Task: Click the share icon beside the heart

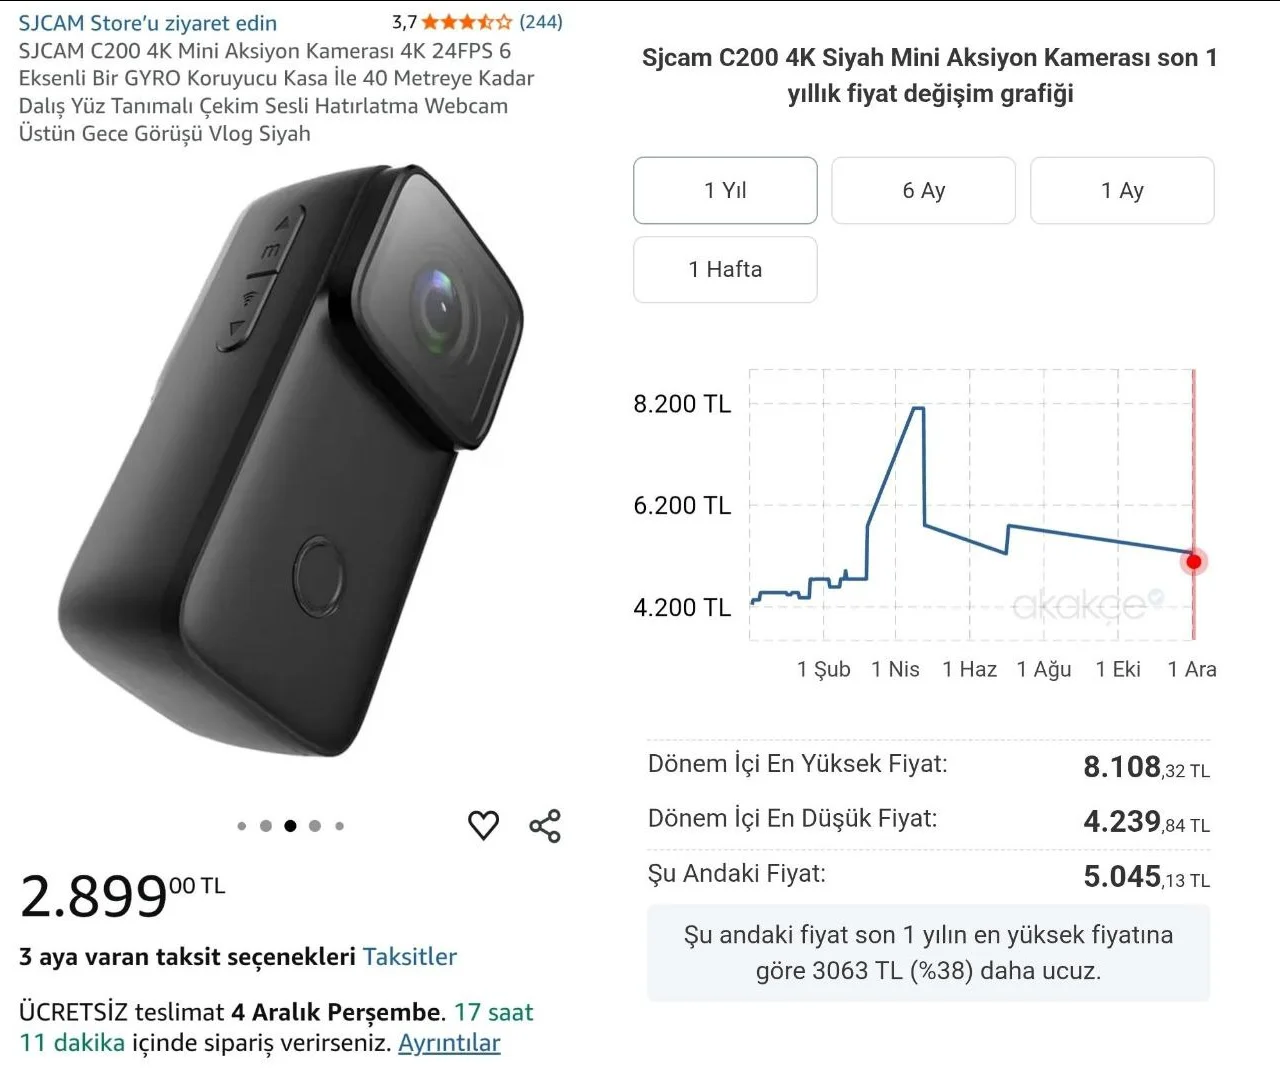Action: click(x=545, y=826)
